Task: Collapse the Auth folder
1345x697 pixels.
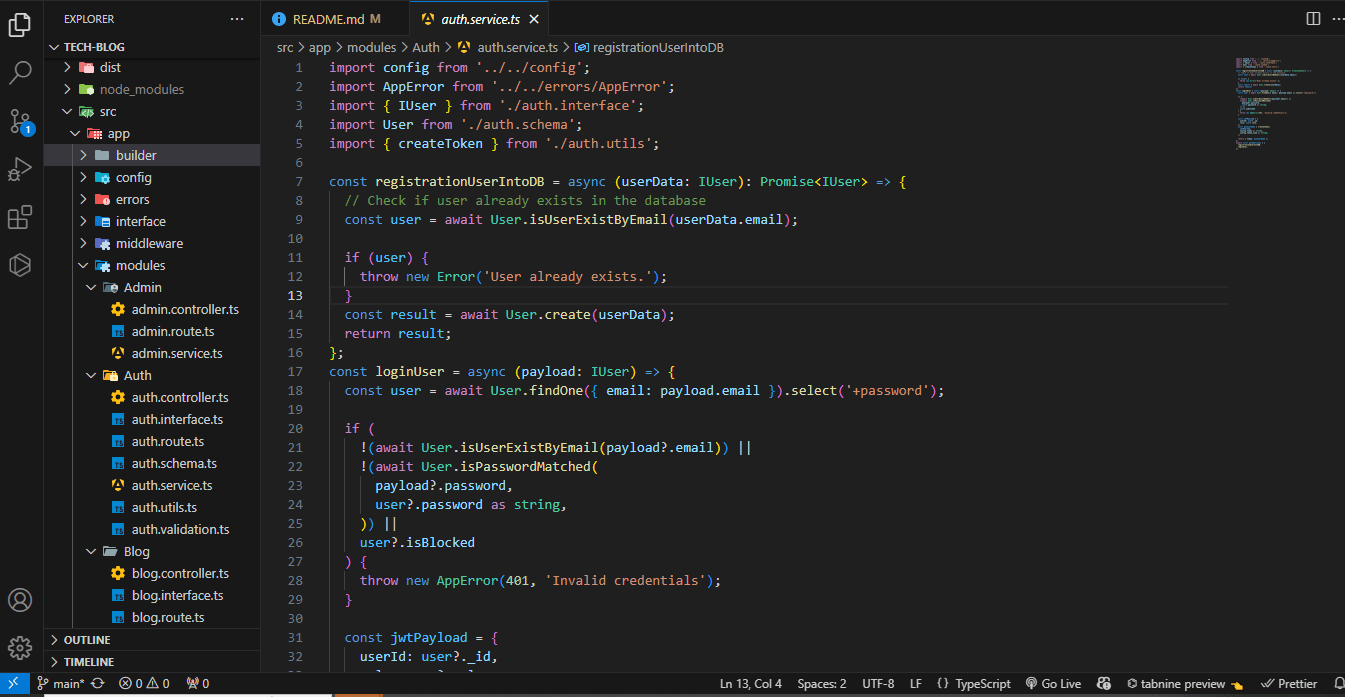Action: point(137,375)
